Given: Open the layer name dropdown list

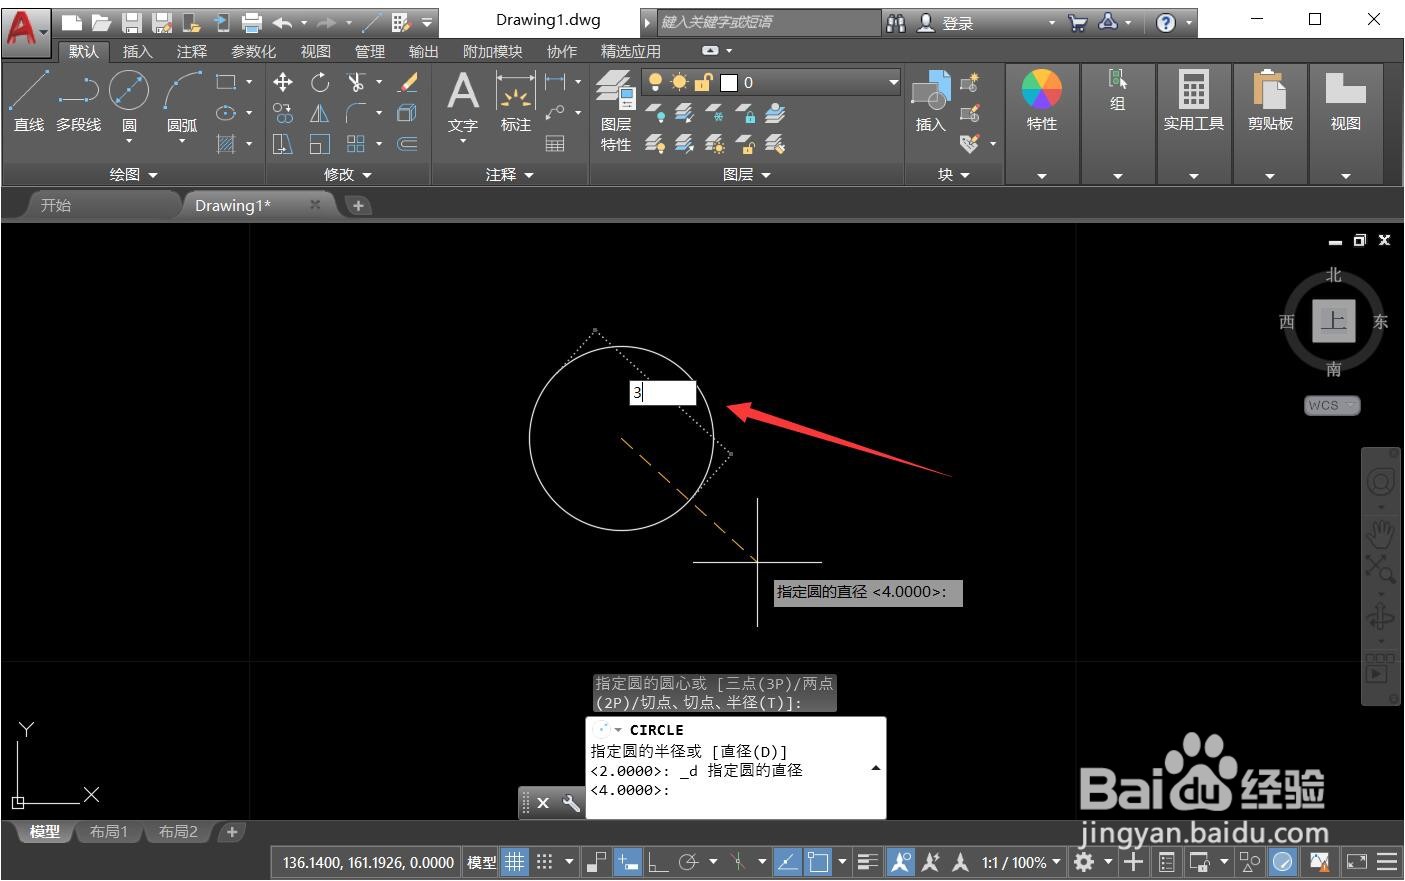Looking at the screenshot, I should pos(893,82).
